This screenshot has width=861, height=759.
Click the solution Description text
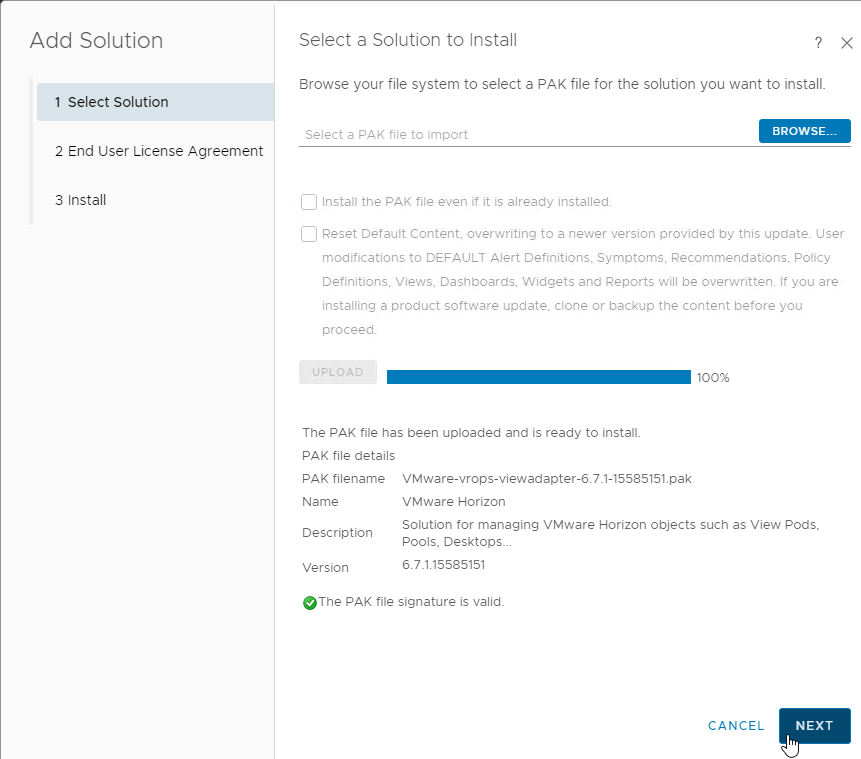coord(610,533)
